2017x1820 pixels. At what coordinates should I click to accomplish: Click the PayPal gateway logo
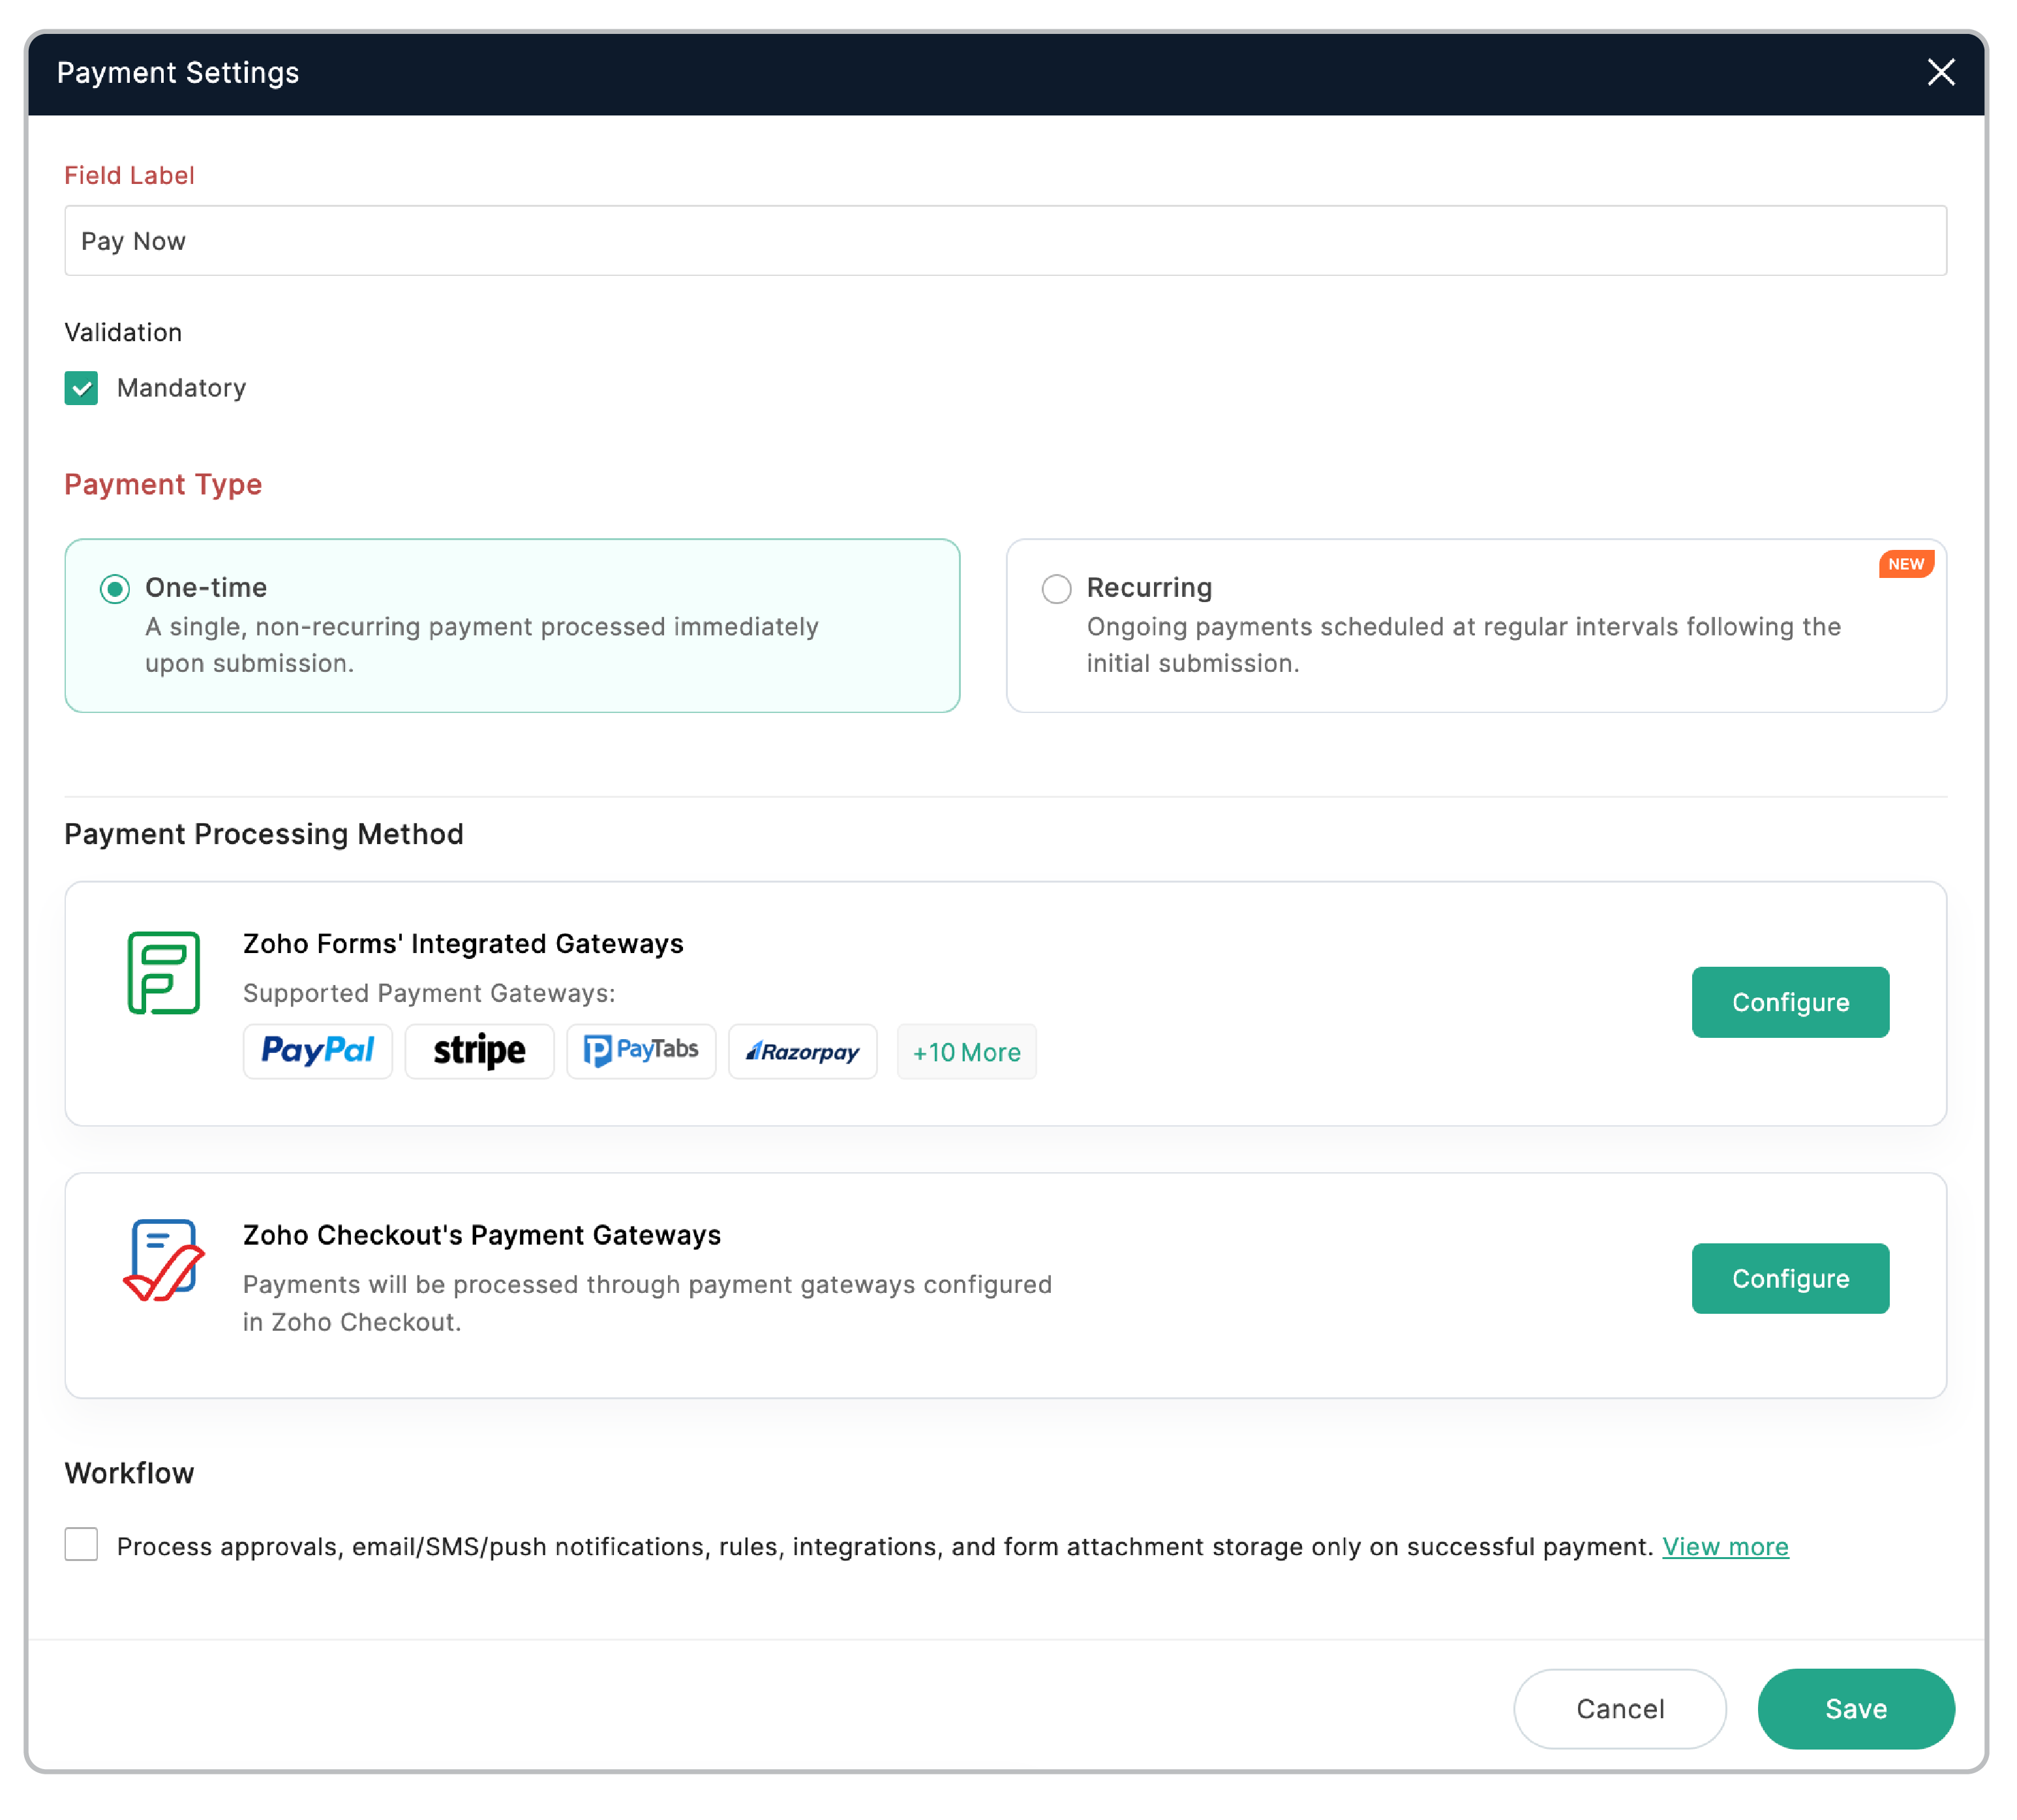click(x=317, y=1051)
